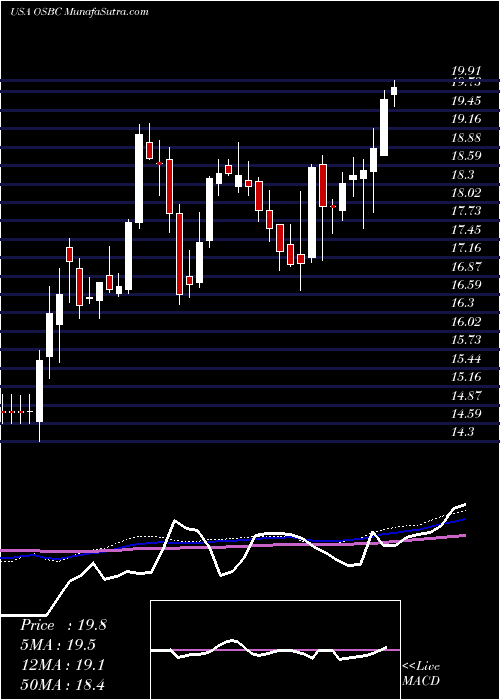500x700 pixels.
Task: Click the last white candlestick at chart top
Action: 394,91
